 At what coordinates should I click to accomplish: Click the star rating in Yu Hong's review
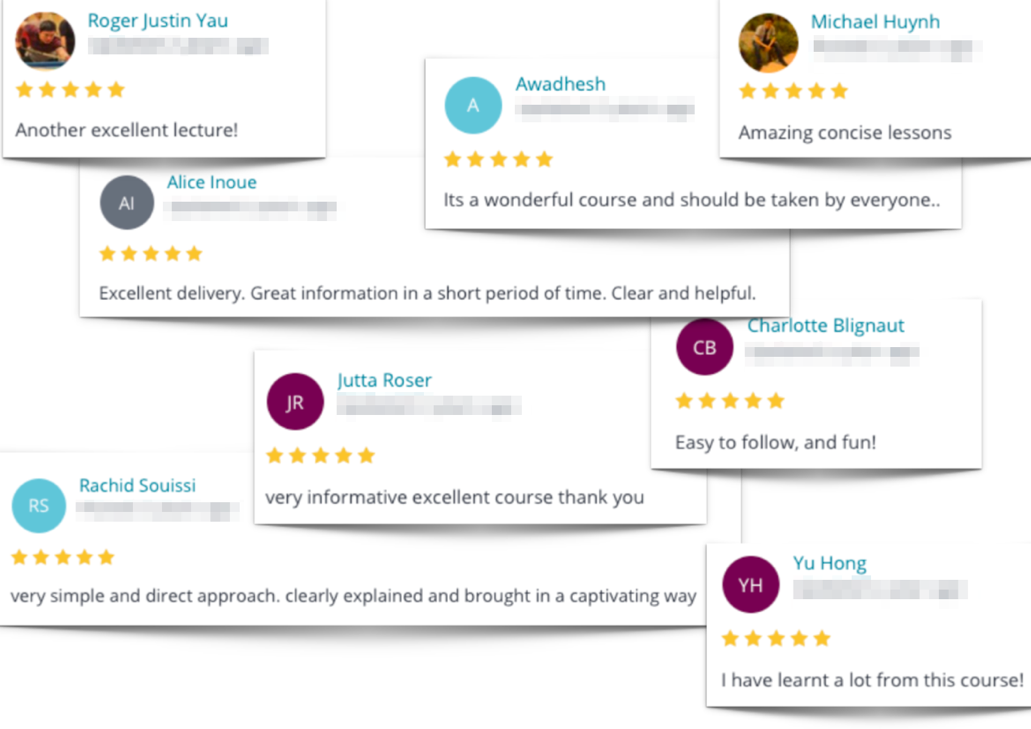coord(776,638)
